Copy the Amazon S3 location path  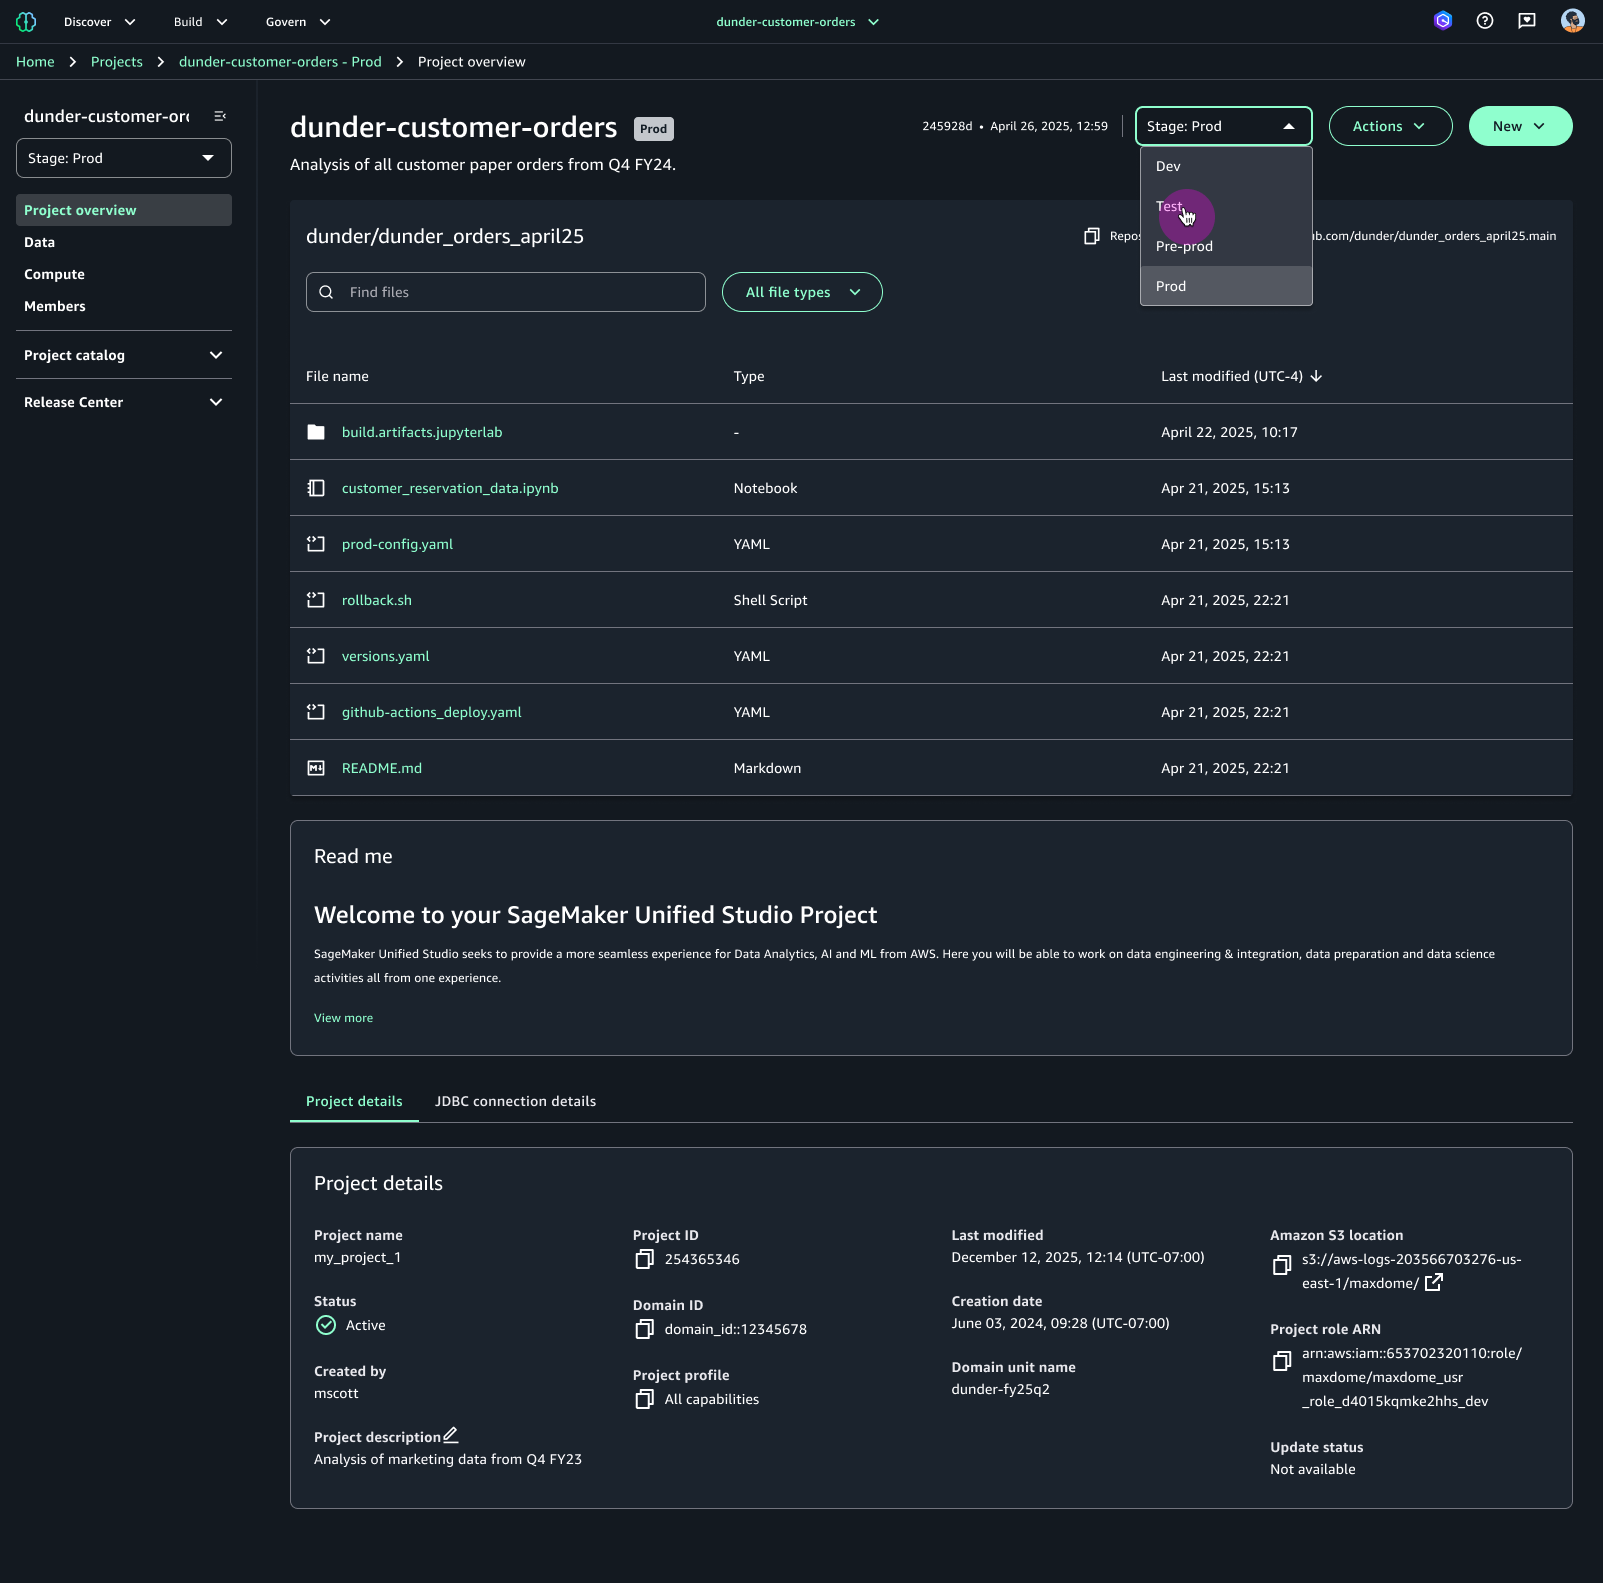[x=1281, y=1265]
